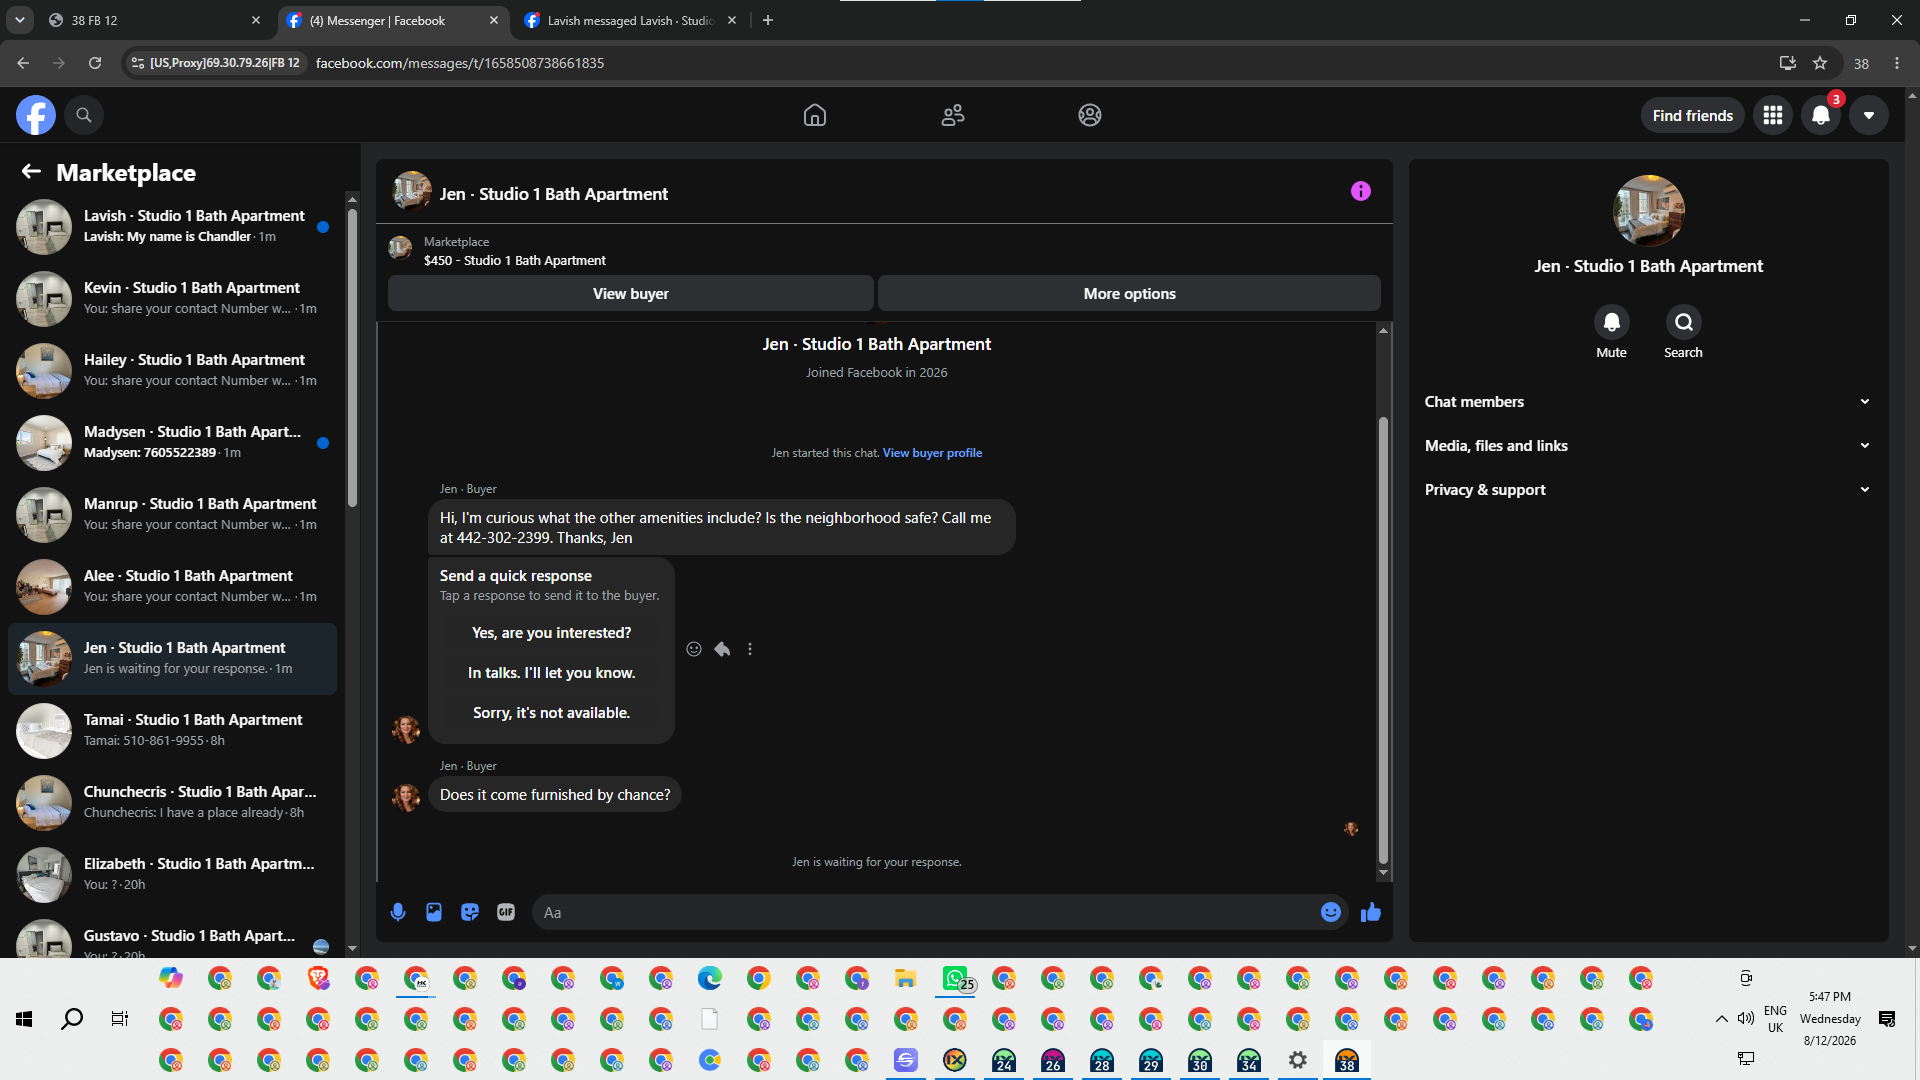Open File Explorer from the taskbar
This screenshot has height=1080, width=1920.
(906, 978)
